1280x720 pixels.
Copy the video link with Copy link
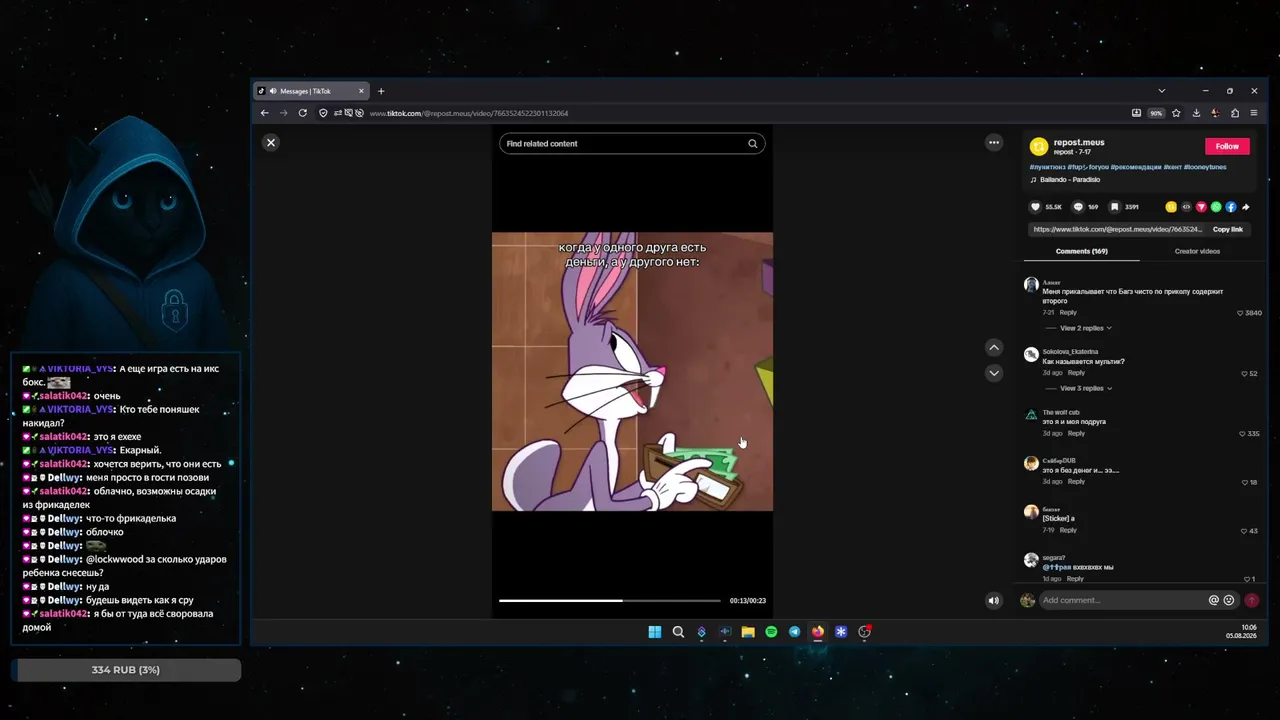(x=1228, y=229)
